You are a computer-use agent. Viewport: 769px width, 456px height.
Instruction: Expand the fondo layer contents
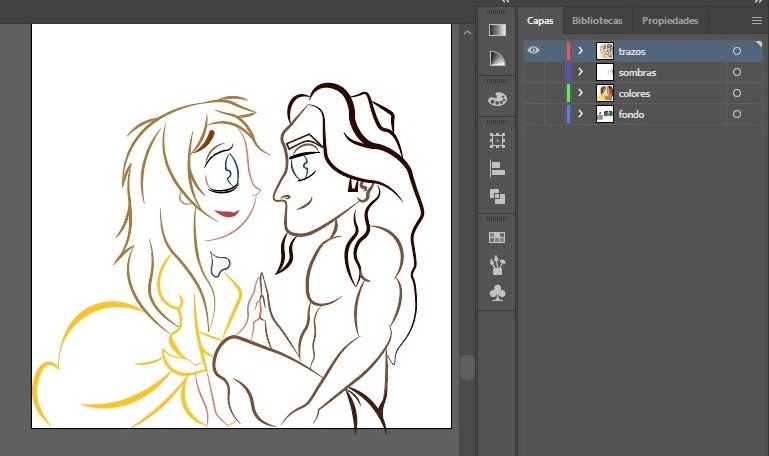click(x=581, y=114)
